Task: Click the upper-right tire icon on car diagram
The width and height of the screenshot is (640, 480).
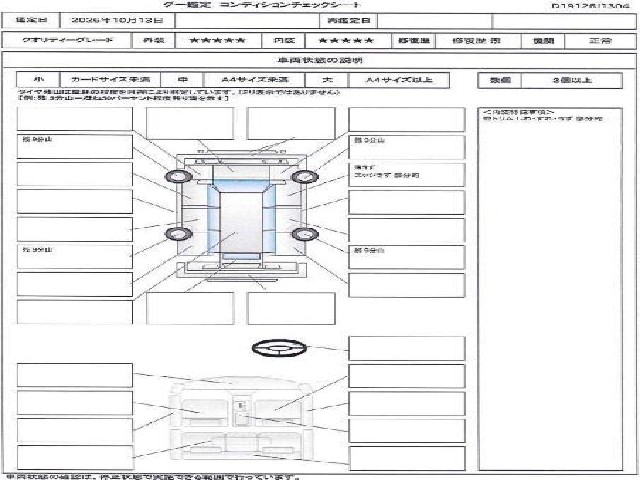Action: pyautogui.click(x=304, y=176)
